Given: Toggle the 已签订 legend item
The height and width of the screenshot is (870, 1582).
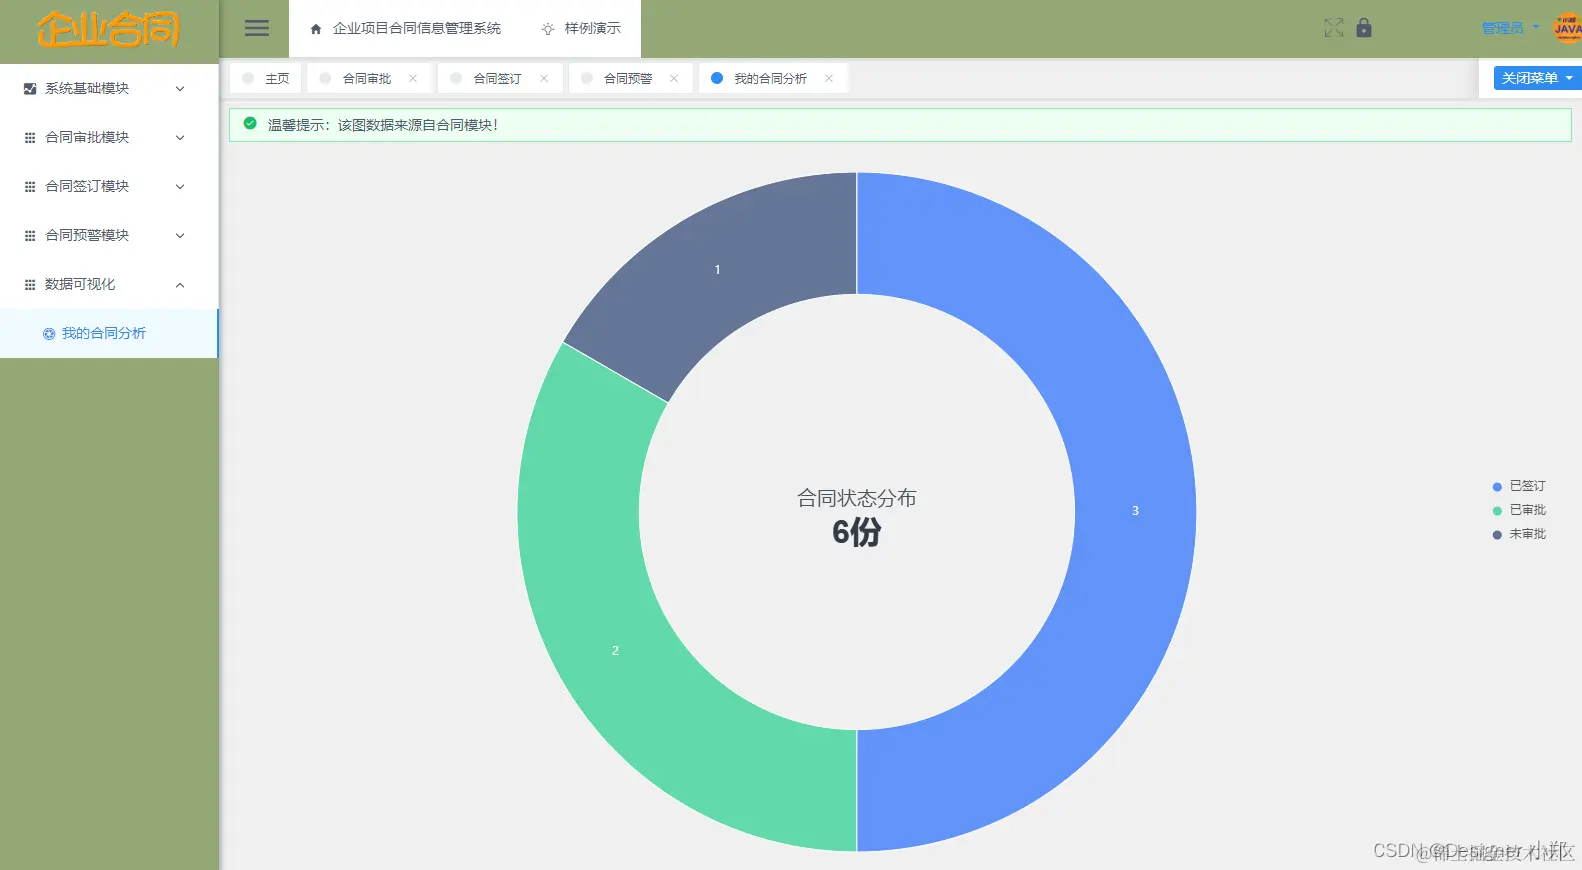Looking at the screenshot, I should [1519, 486].
